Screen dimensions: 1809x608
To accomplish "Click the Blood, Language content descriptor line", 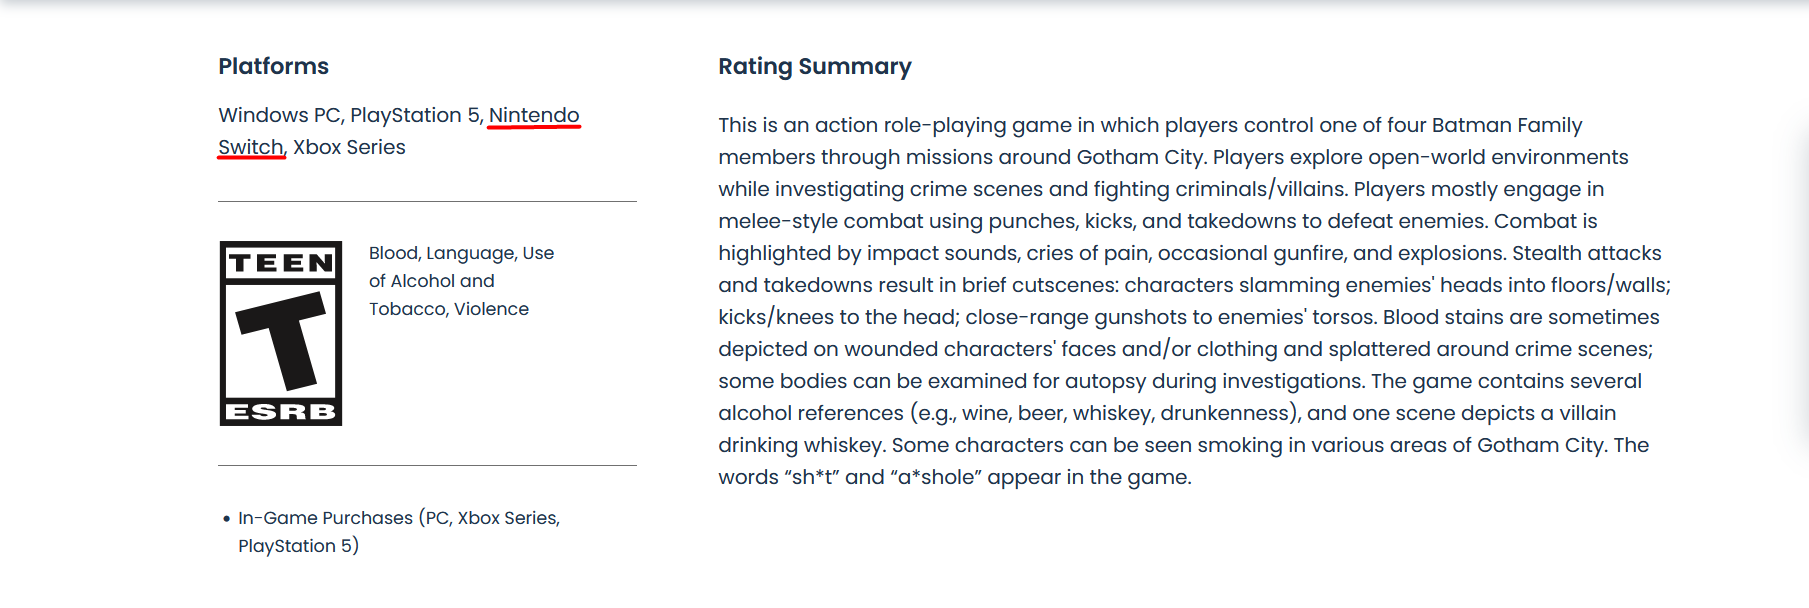I will (x=461, y=253).
